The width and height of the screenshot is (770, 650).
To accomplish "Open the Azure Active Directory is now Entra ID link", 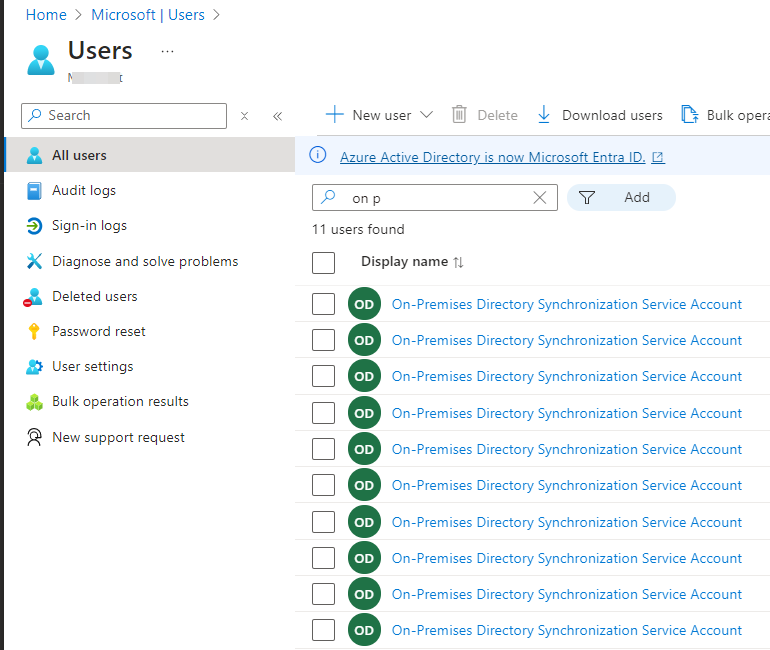I will tap(493, 157).
